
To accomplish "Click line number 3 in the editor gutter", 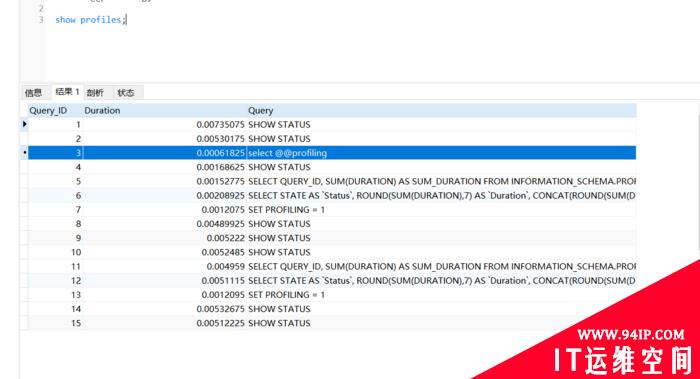I will [41, 20].
